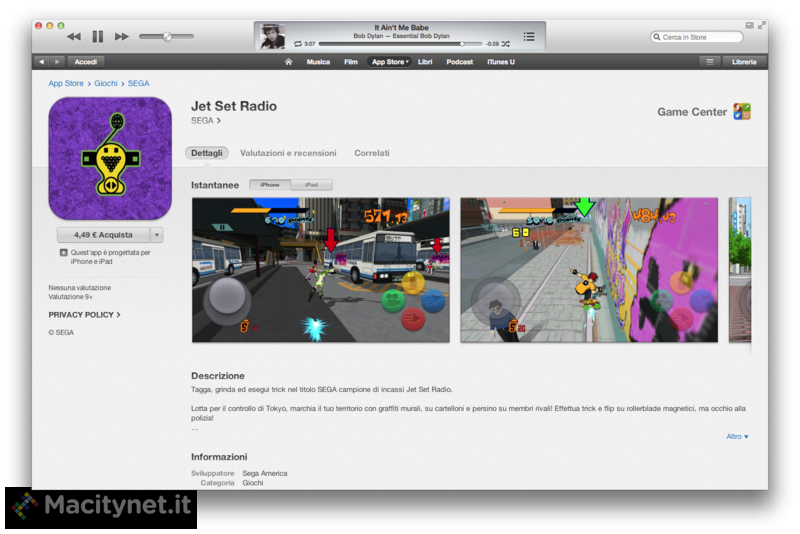Viewport: 800px width, 534px height.
Task: Seek within the song progress bar
Action: pyautogui.click(x=400, y=44)
